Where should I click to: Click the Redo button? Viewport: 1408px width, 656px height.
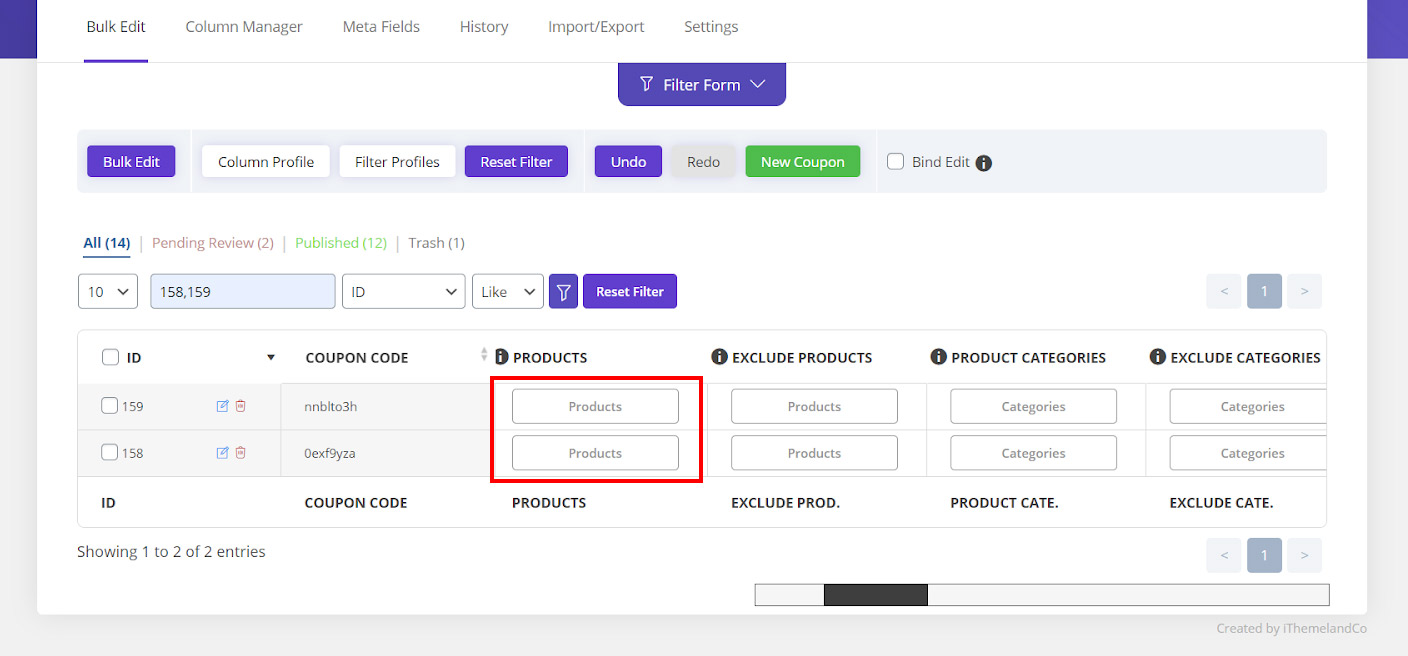703,162
